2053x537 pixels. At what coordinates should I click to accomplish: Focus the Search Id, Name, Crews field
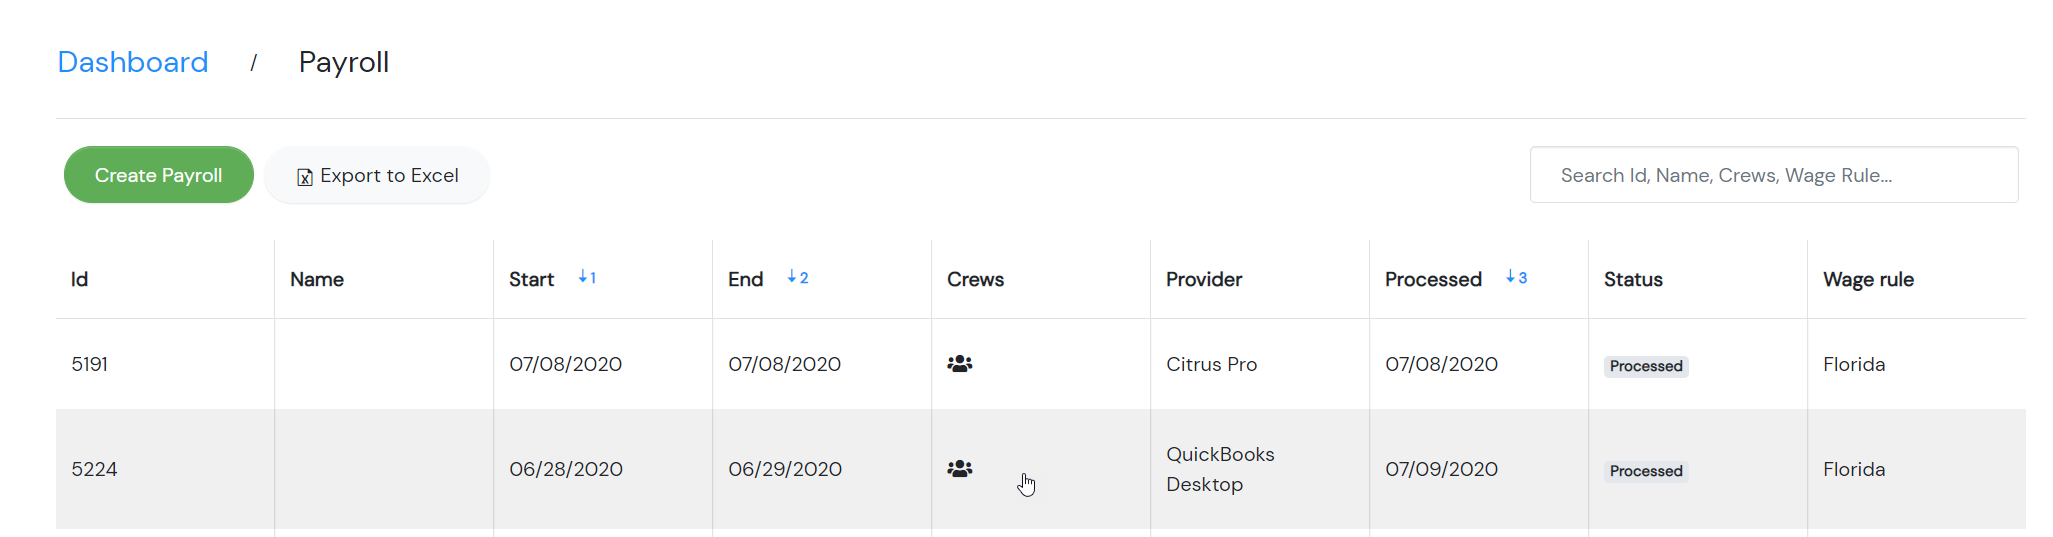(1774, 175)
